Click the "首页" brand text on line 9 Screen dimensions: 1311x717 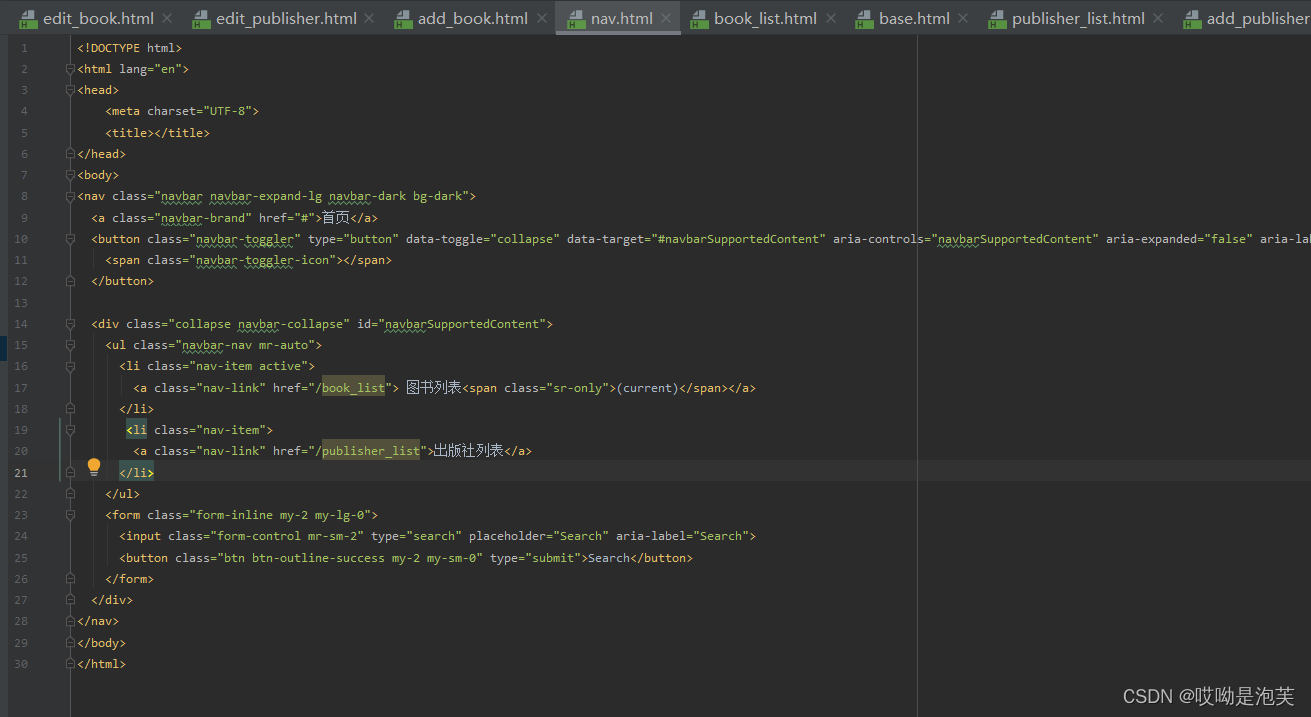click(335, 218)
